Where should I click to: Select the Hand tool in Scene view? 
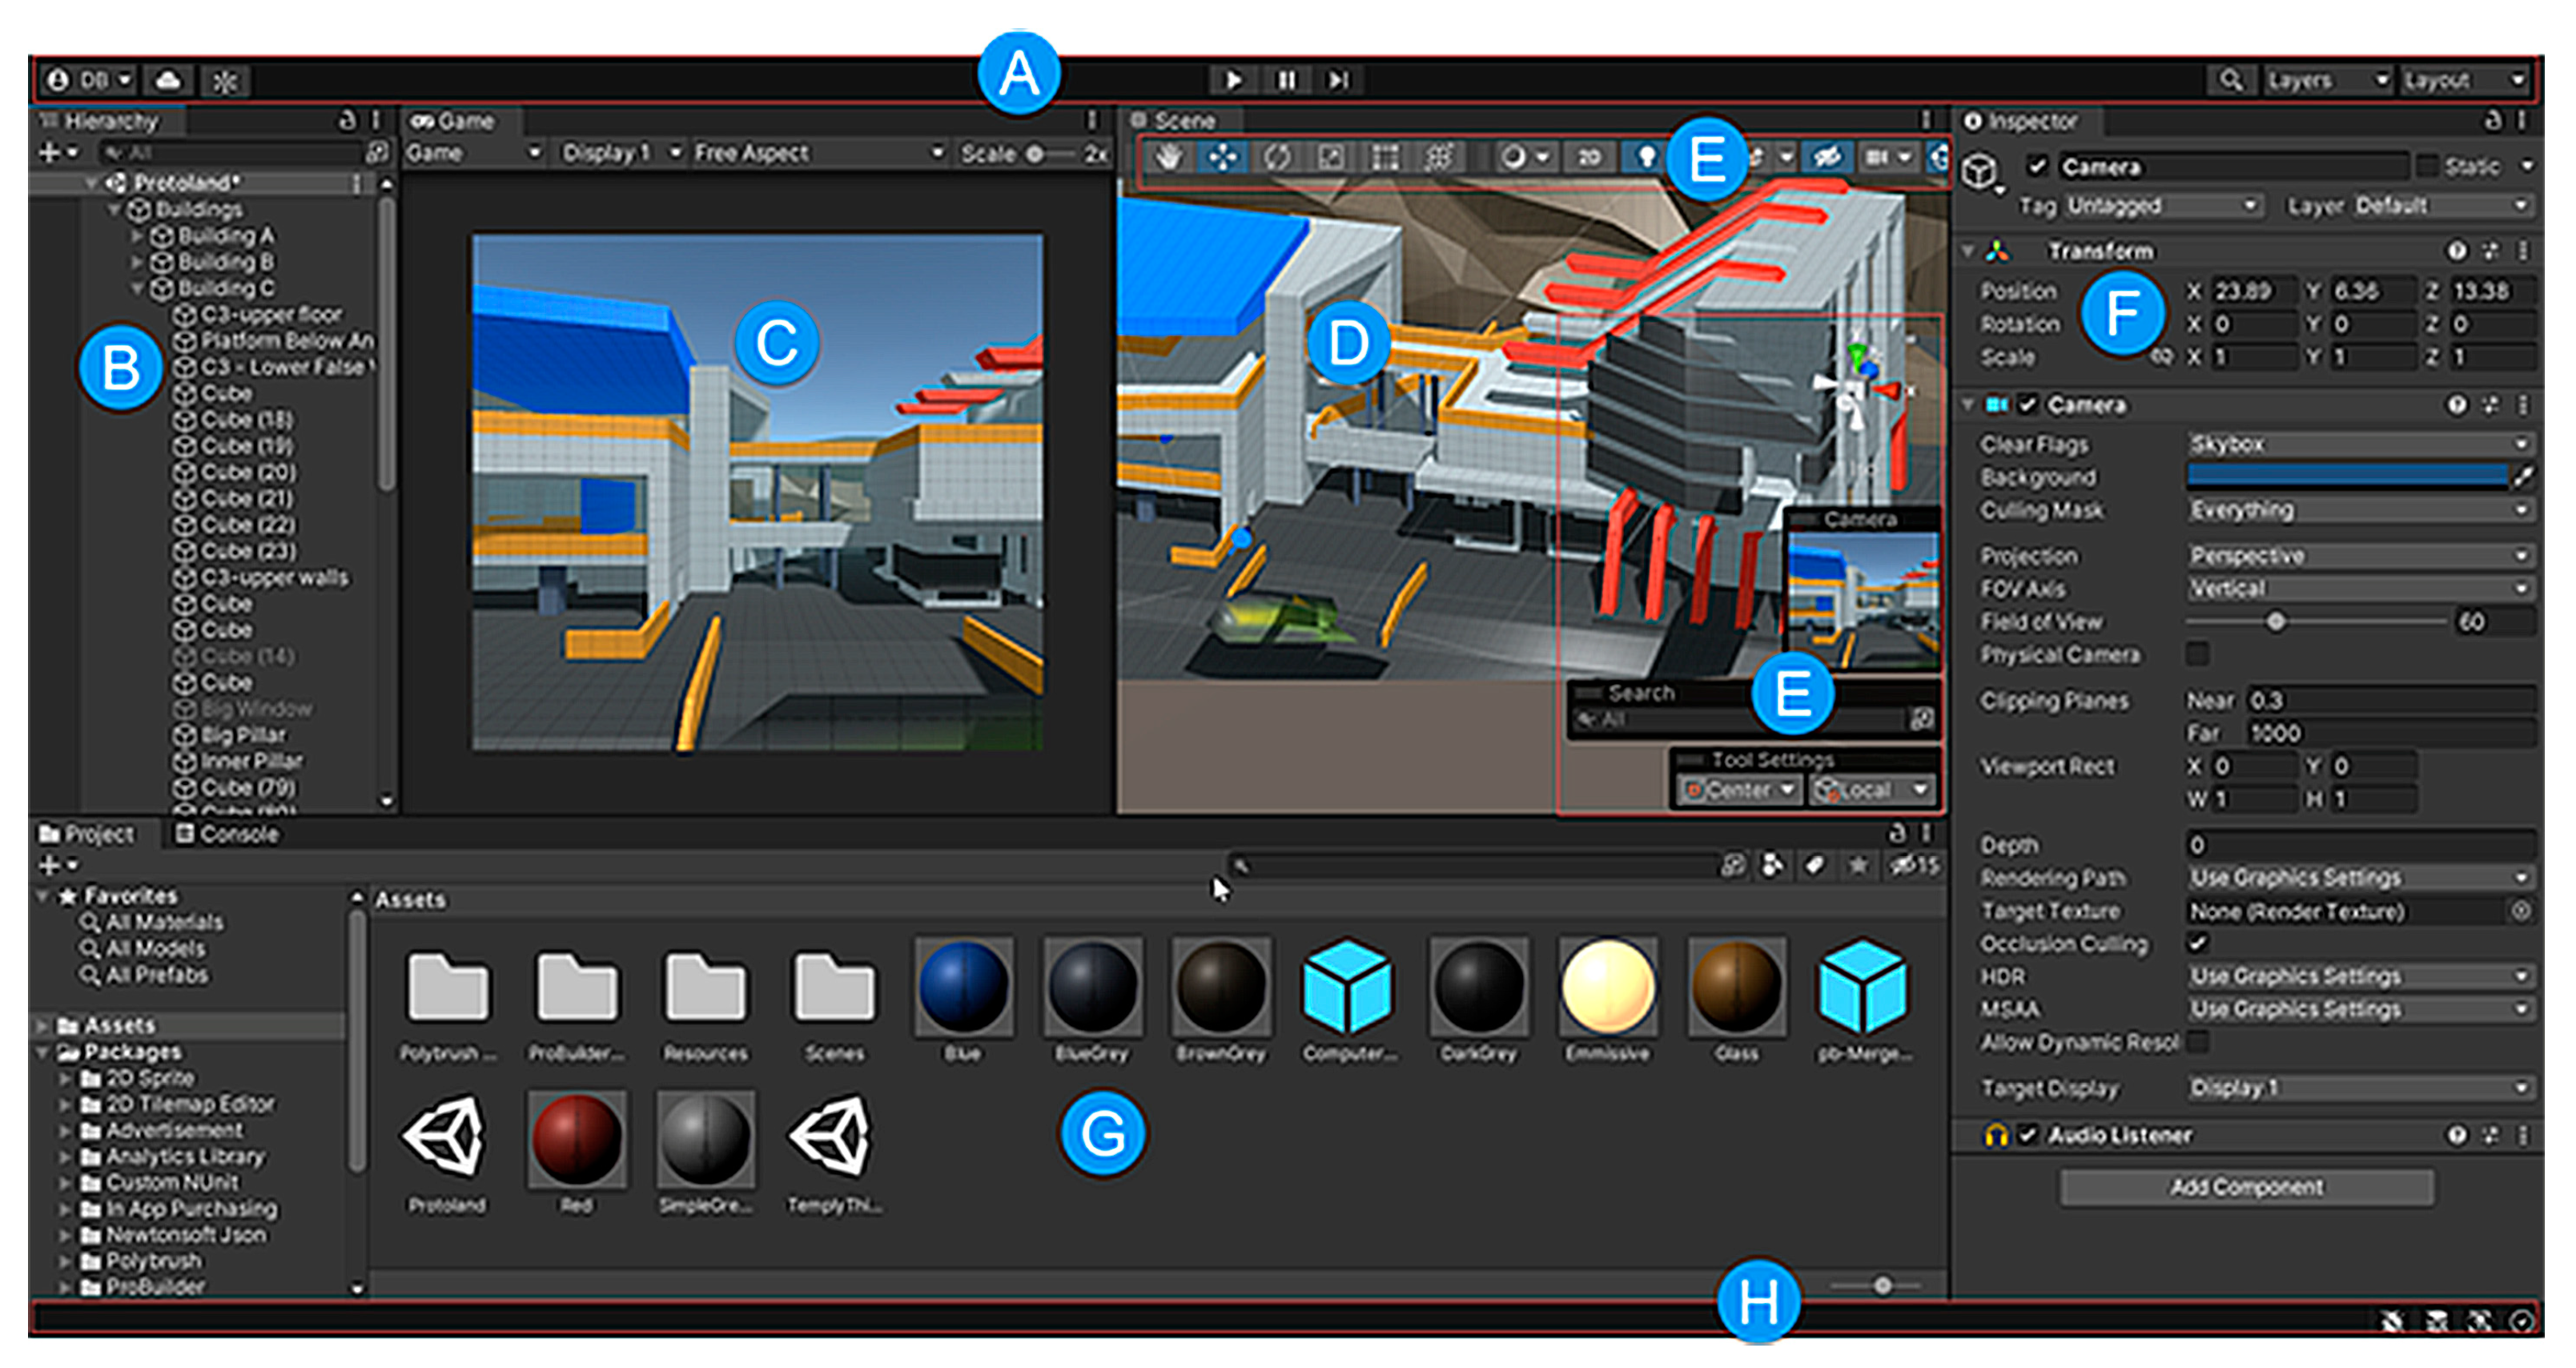pos(1168,157)
